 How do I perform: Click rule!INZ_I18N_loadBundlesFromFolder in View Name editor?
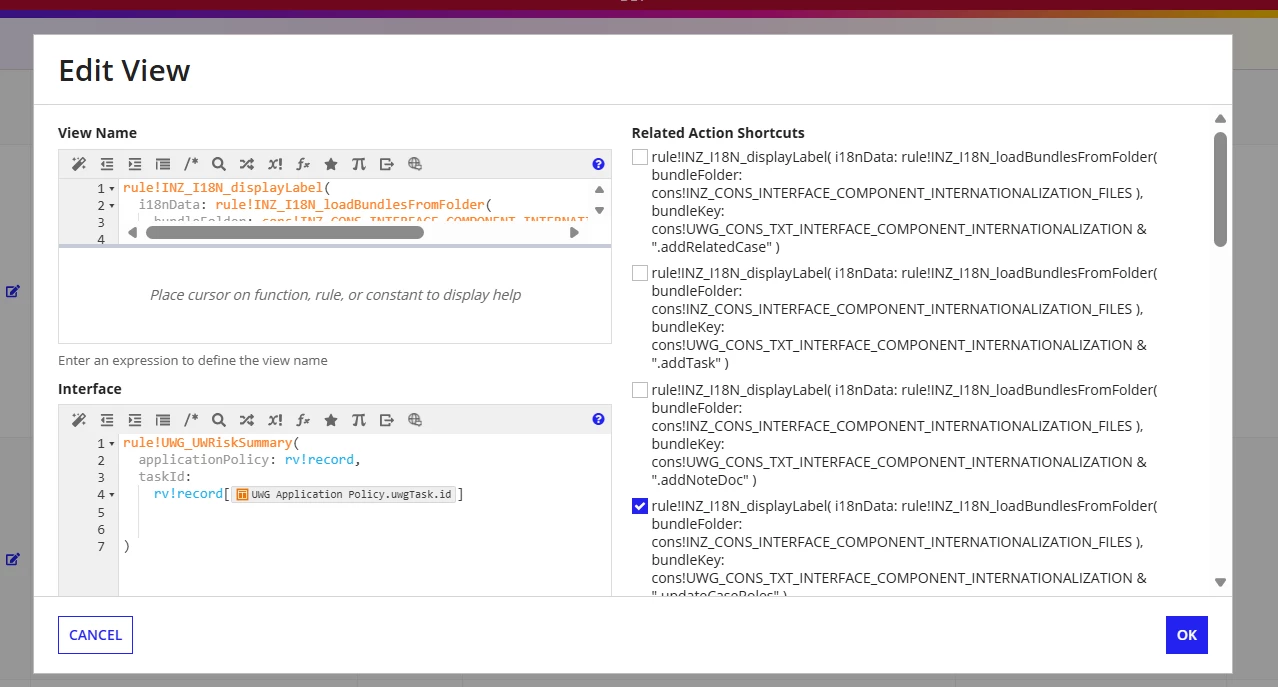pos(349,205)
